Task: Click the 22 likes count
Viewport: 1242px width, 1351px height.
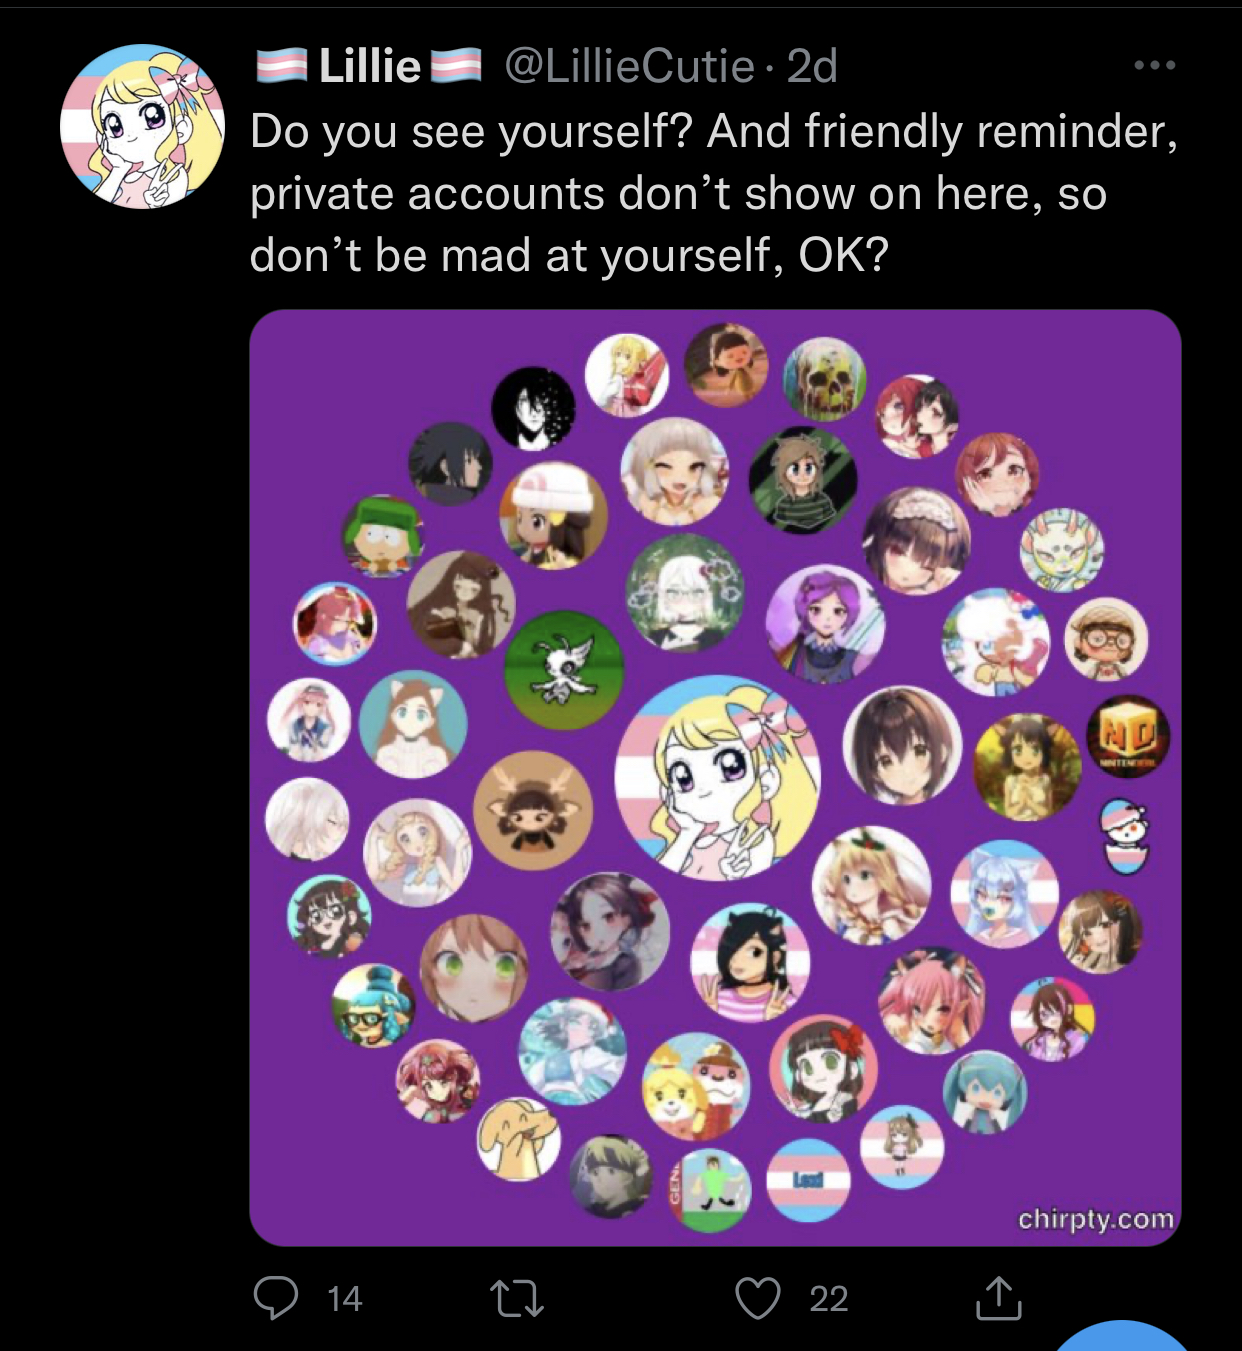Action: click(828, 1299)
